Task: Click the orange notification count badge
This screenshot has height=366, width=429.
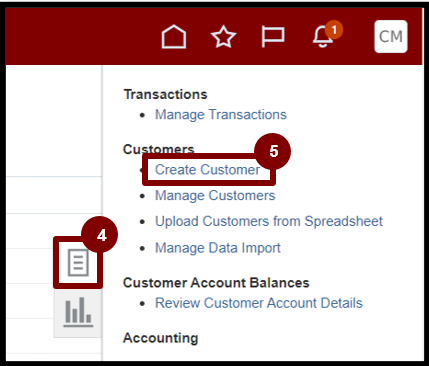Action: pos(334,30)
